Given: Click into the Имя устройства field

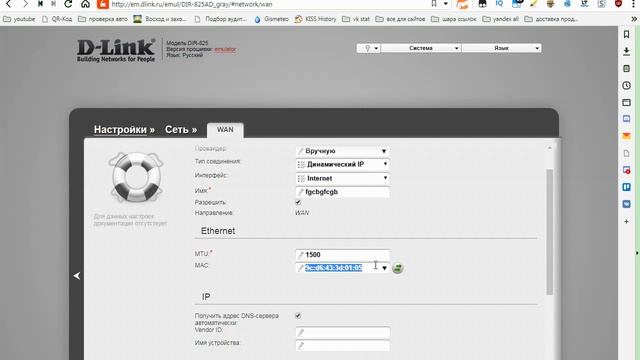Looking at the screenshot, I should pyautogui.click(x=342, y=345).
